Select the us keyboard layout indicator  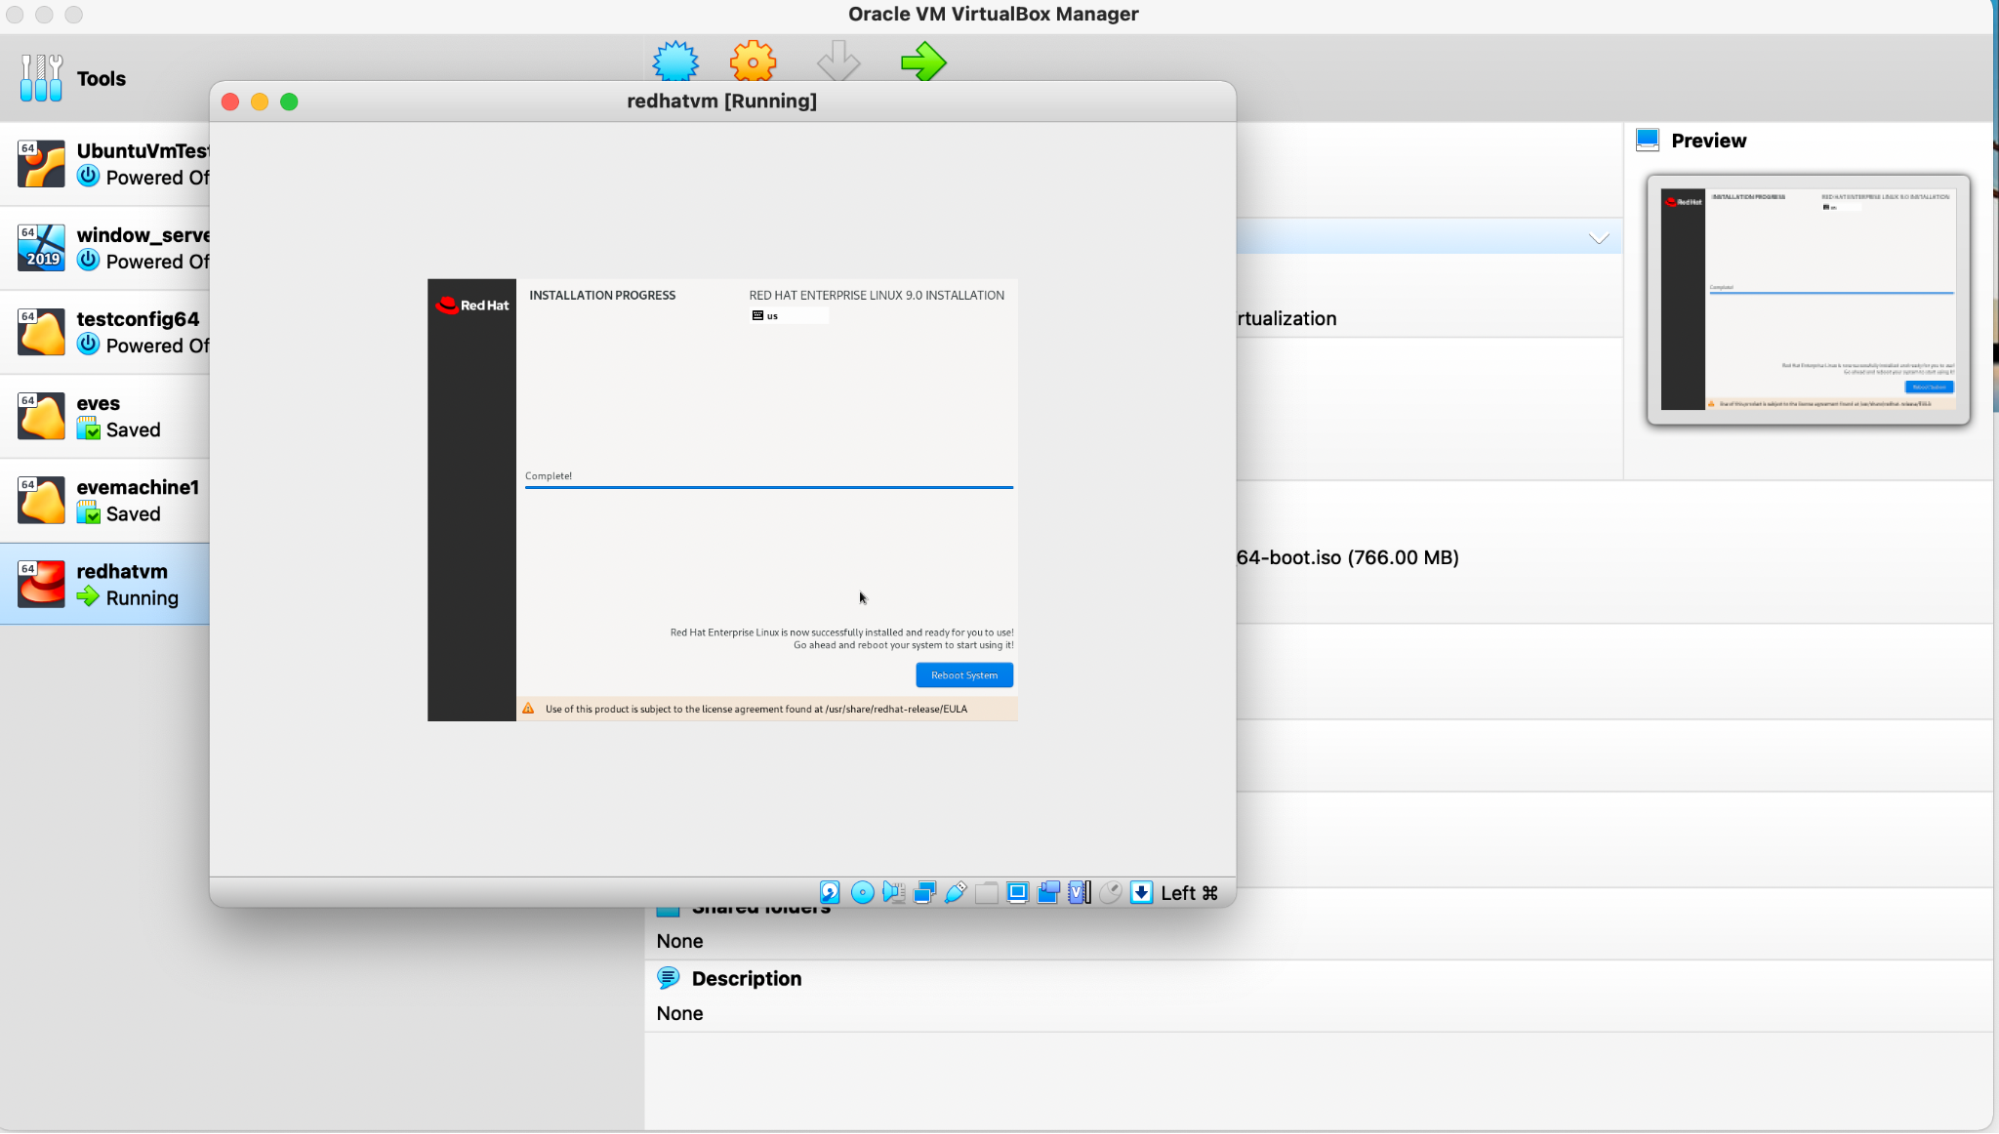pos(788,316)
